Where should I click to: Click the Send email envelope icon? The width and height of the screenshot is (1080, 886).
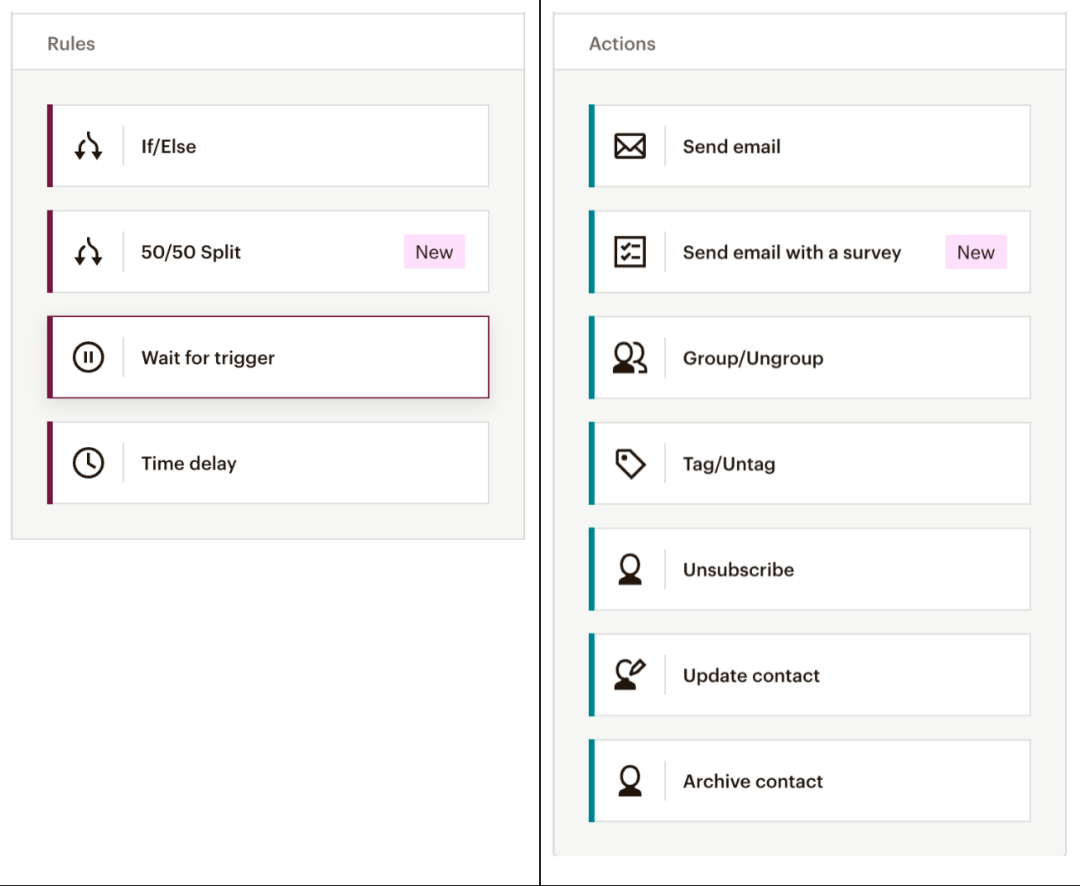(x=629, y=147)
